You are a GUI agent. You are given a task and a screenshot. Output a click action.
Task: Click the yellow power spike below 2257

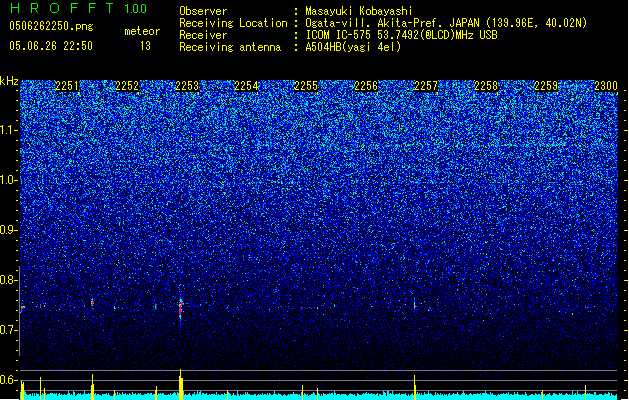click(415, 387)
